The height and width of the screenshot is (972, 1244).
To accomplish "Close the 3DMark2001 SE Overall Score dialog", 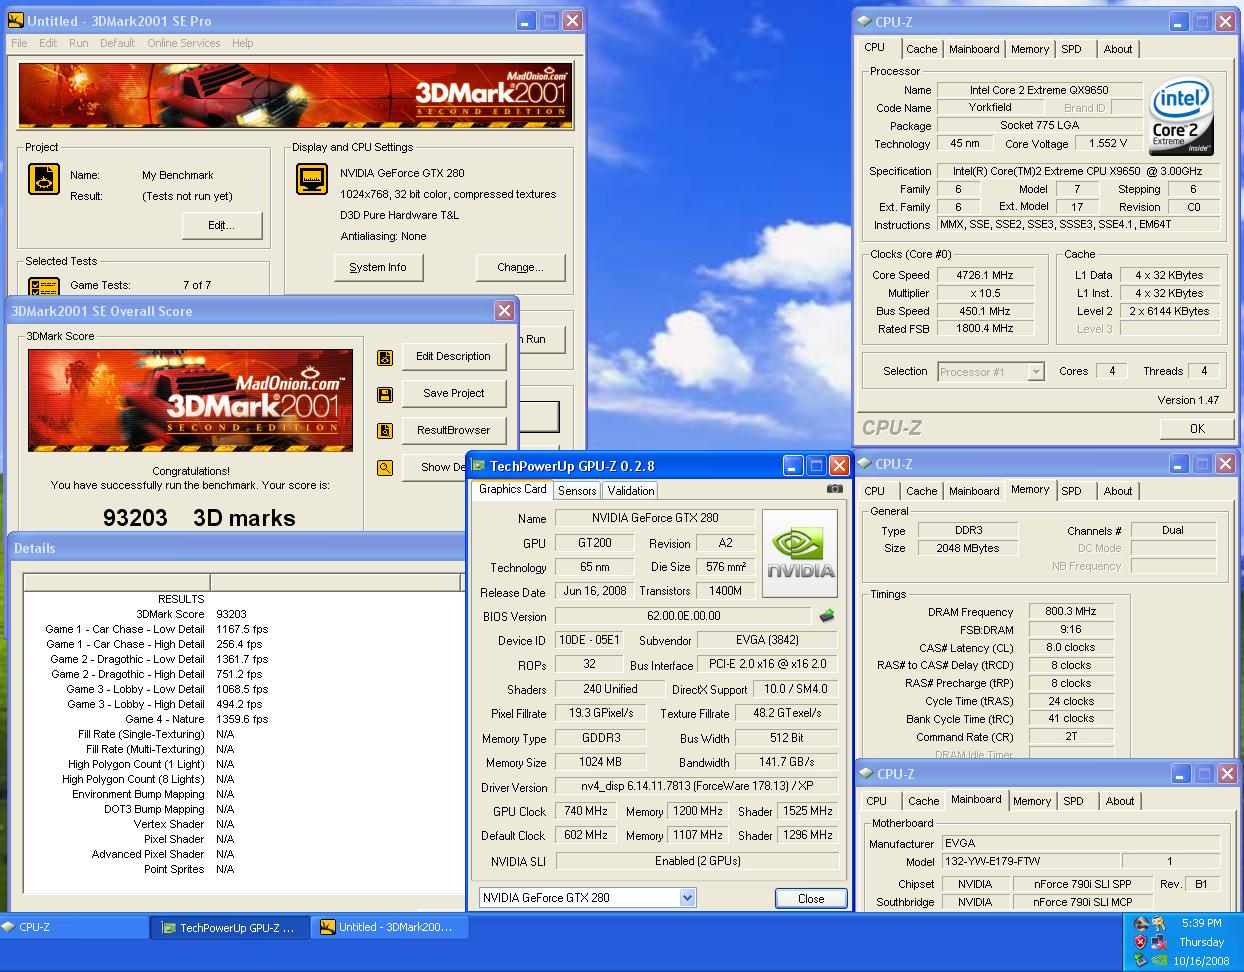I will pyautogui.click(x=505, y=311).
